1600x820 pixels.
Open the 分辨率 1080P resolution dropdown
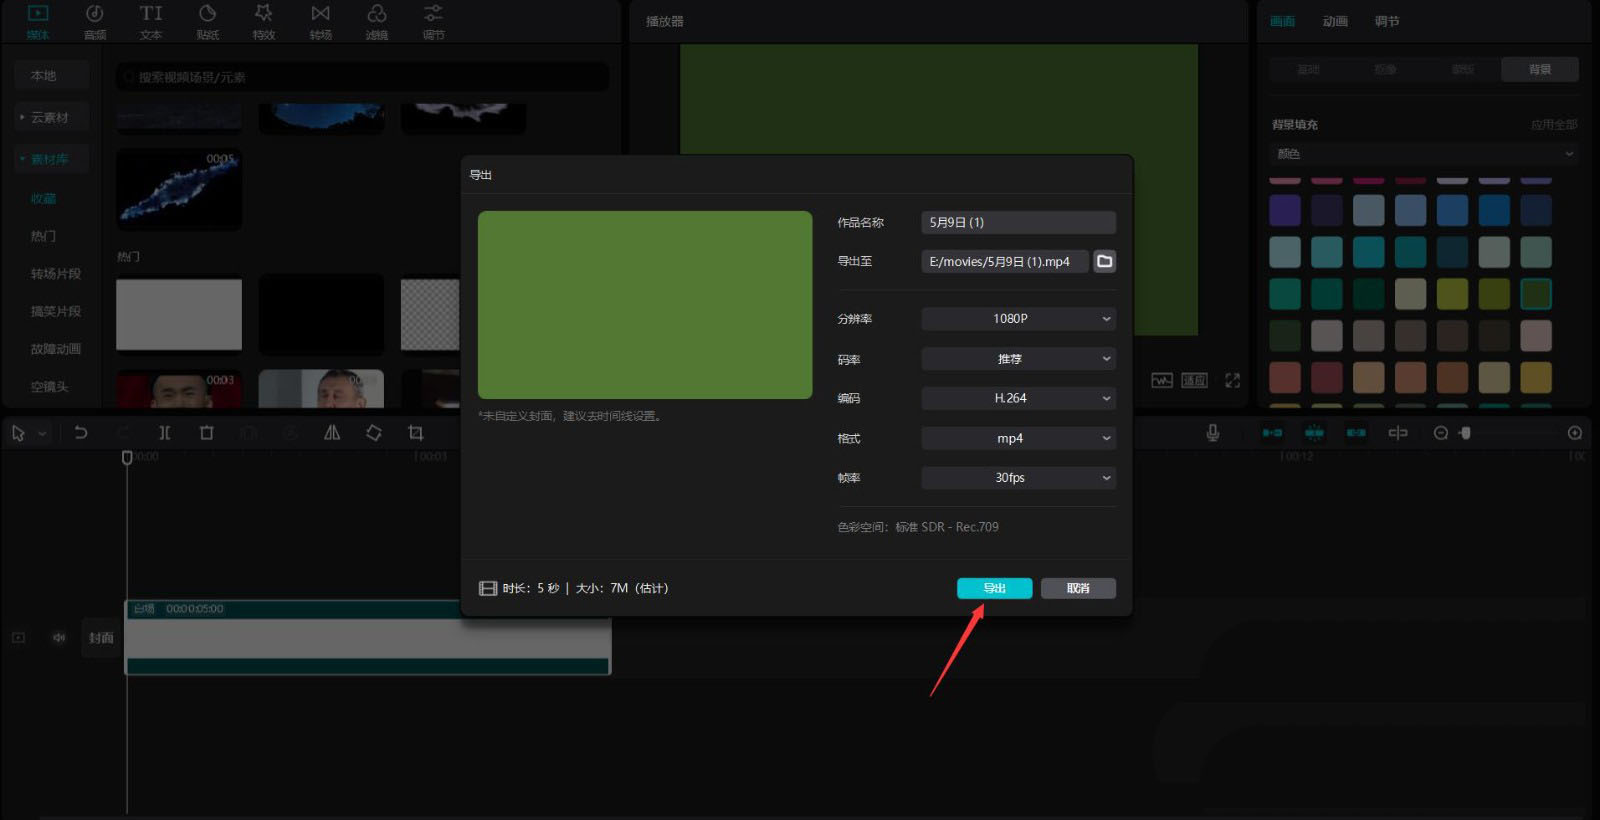[x=1018, y=319]
